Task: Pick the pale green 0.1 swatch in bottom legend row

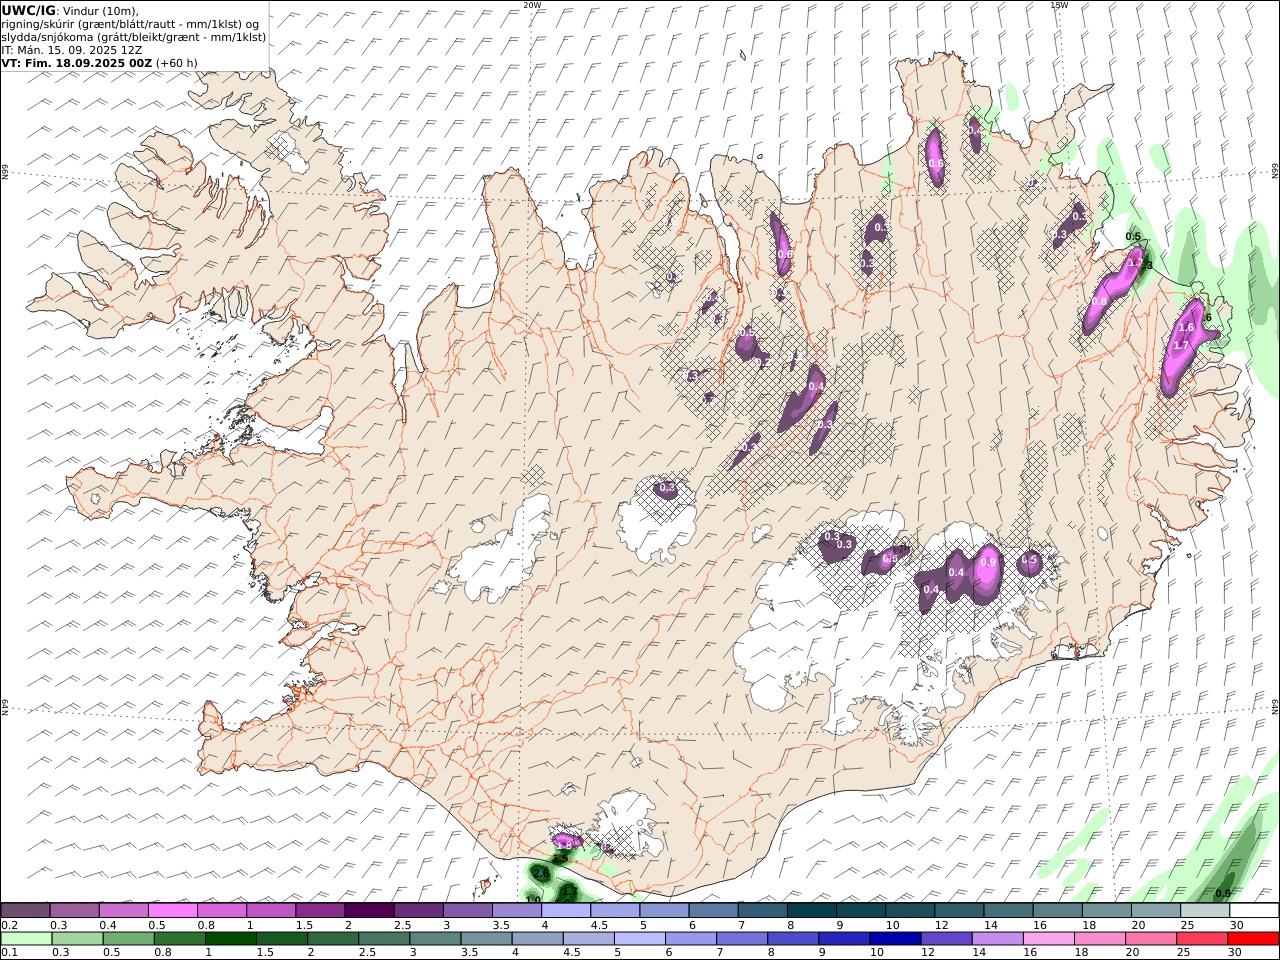Action: (x=26, y=939)
